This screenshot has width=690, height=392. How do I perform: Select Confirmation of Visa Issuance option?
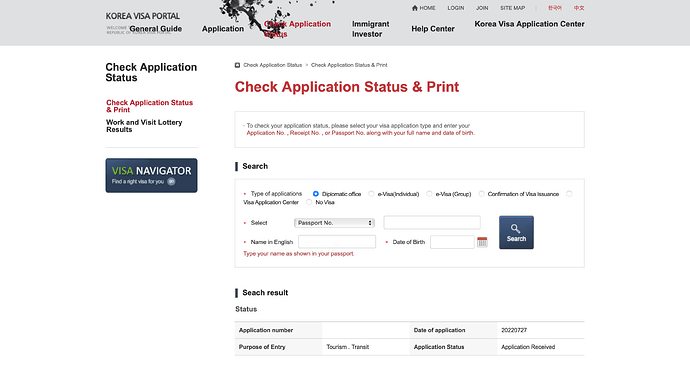pos(481,194)
